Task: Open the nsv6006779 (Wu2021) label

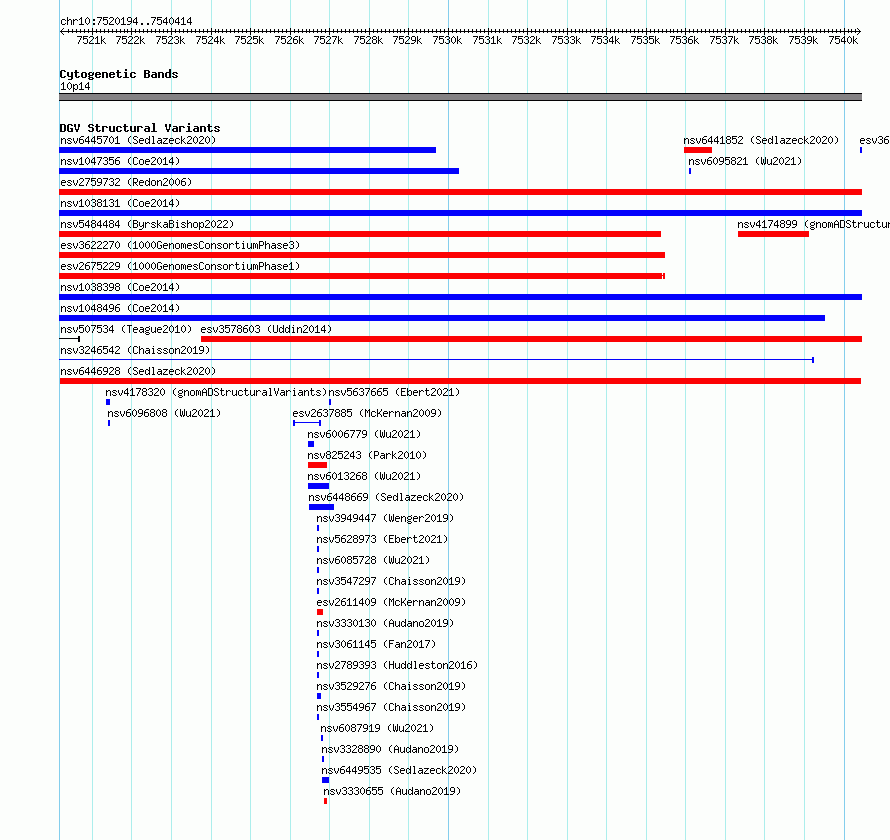Action: coord(364,434)
